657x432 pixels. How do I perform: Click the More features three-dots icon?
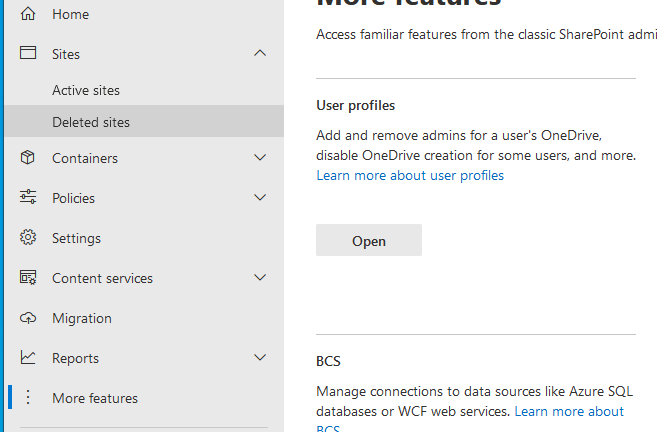coord(28,398)
